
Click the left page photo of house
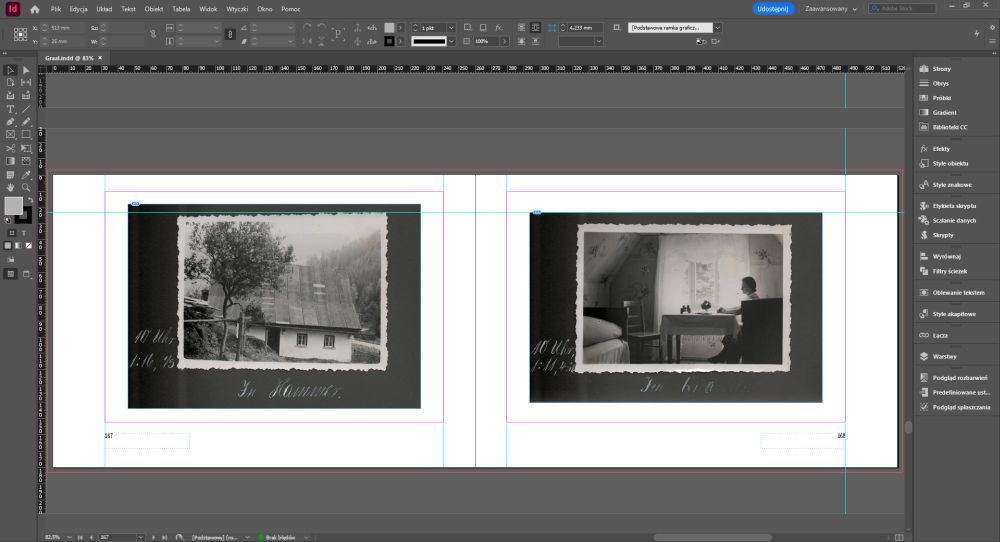274,306
